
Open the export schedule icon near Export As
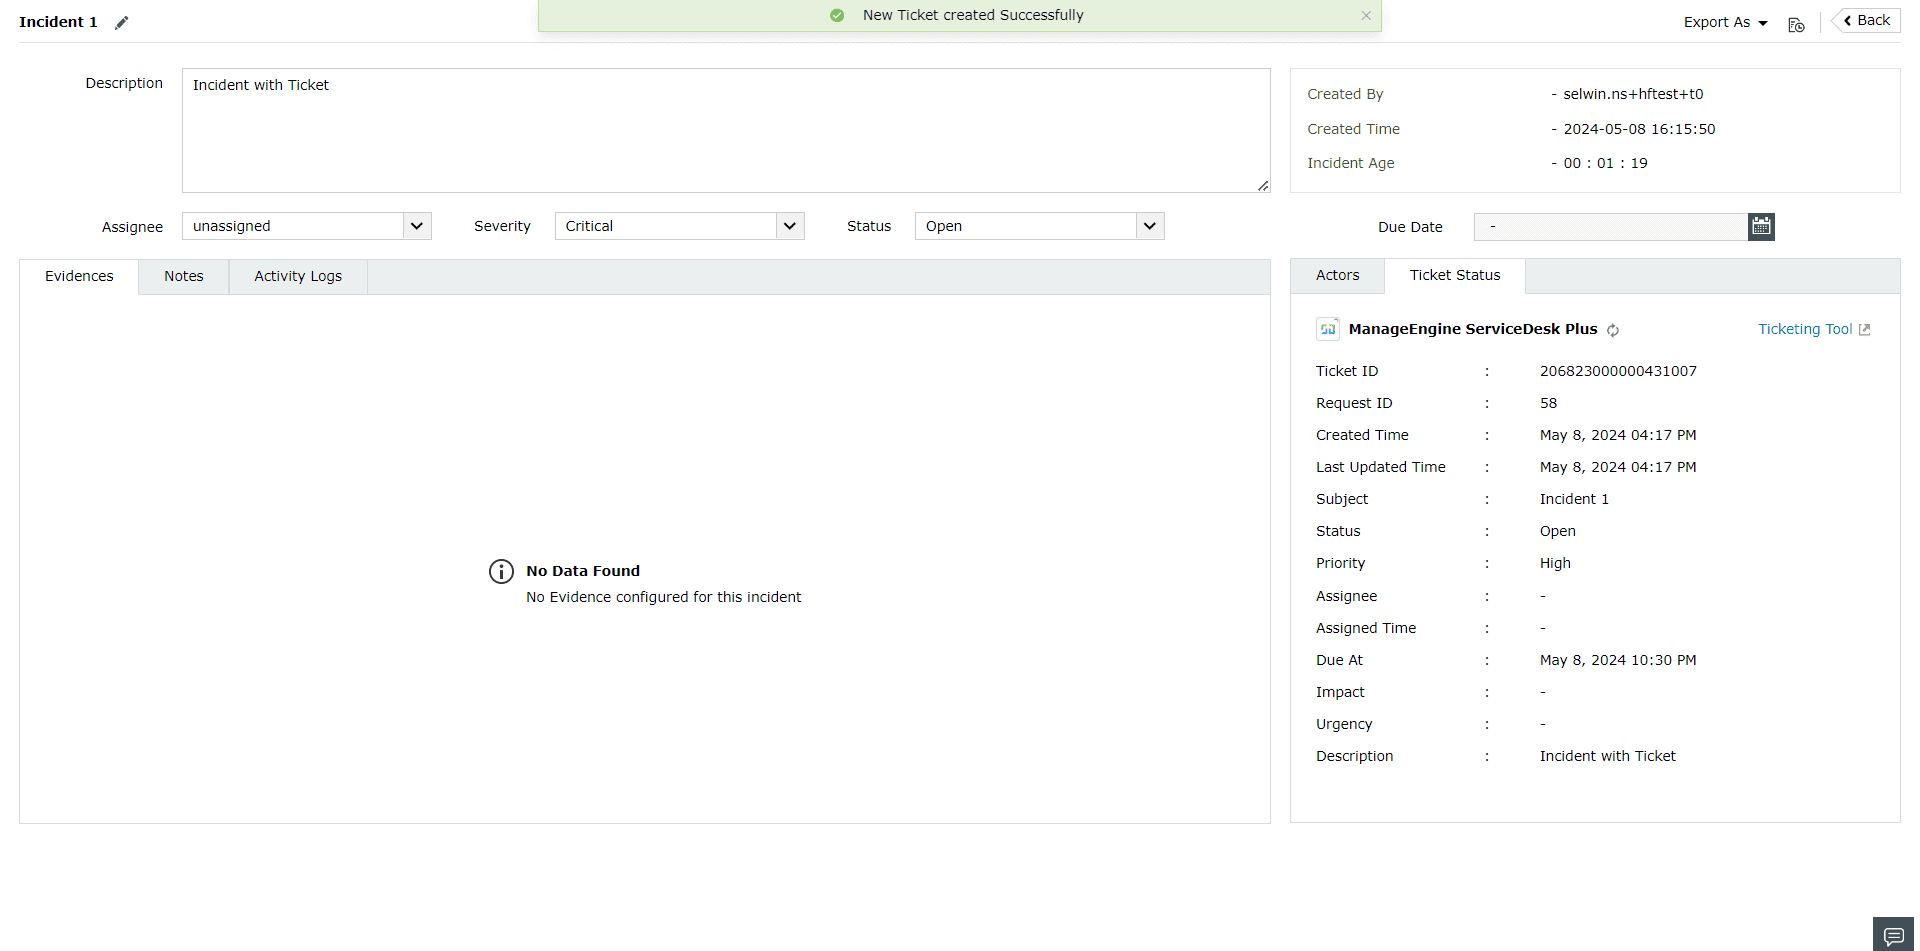(x=1795, y=24)
